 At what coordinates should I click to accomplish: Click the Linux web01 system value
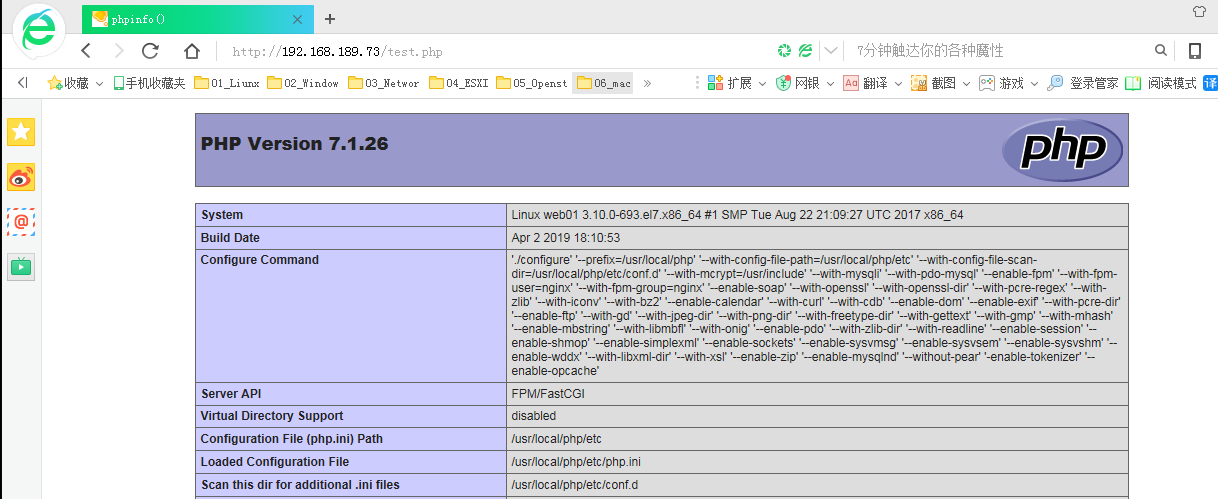[737, 215]
